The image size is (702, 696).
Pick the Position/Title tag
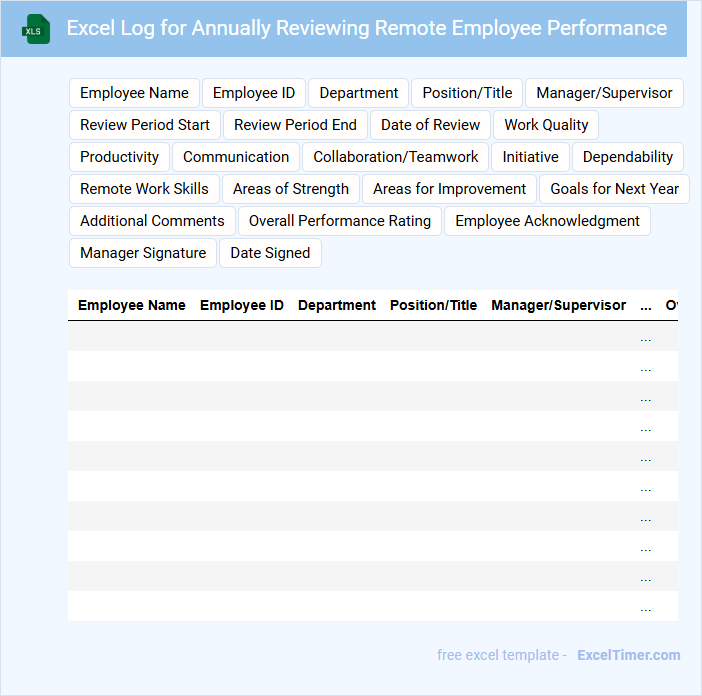467,93
